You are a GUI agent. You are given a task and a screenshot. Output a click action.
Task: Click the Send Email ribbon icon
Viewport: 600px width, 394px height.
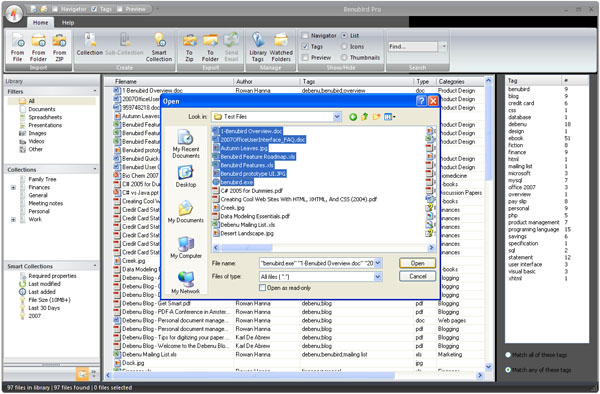(231, 47)
